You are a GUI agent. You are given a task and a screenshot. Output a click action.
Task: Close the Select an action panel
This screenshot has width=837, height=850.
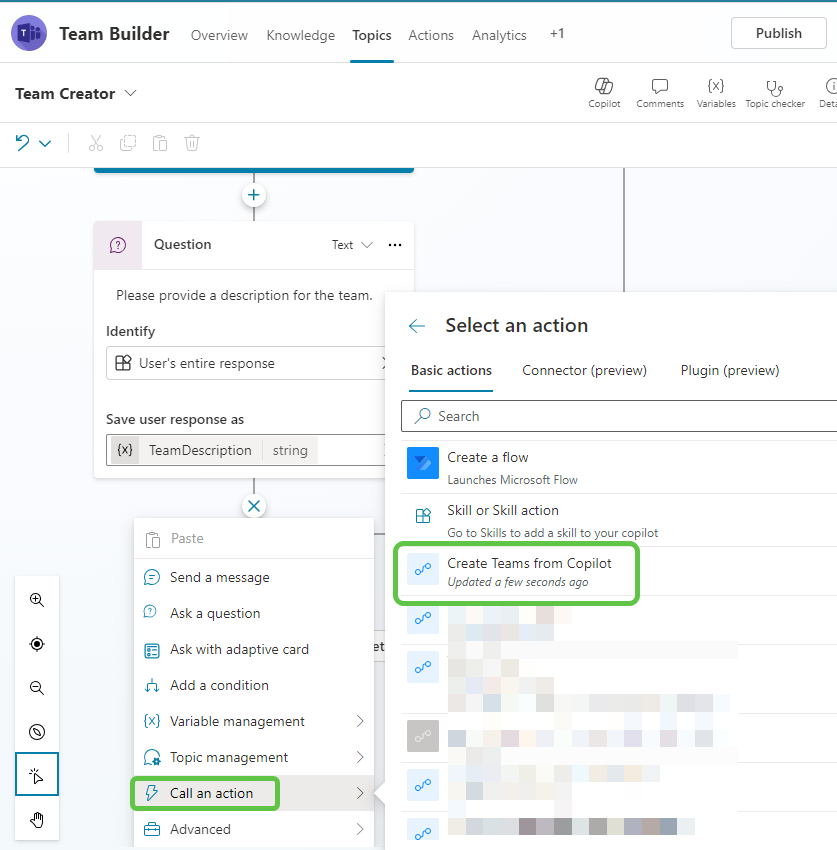point(417,326)
